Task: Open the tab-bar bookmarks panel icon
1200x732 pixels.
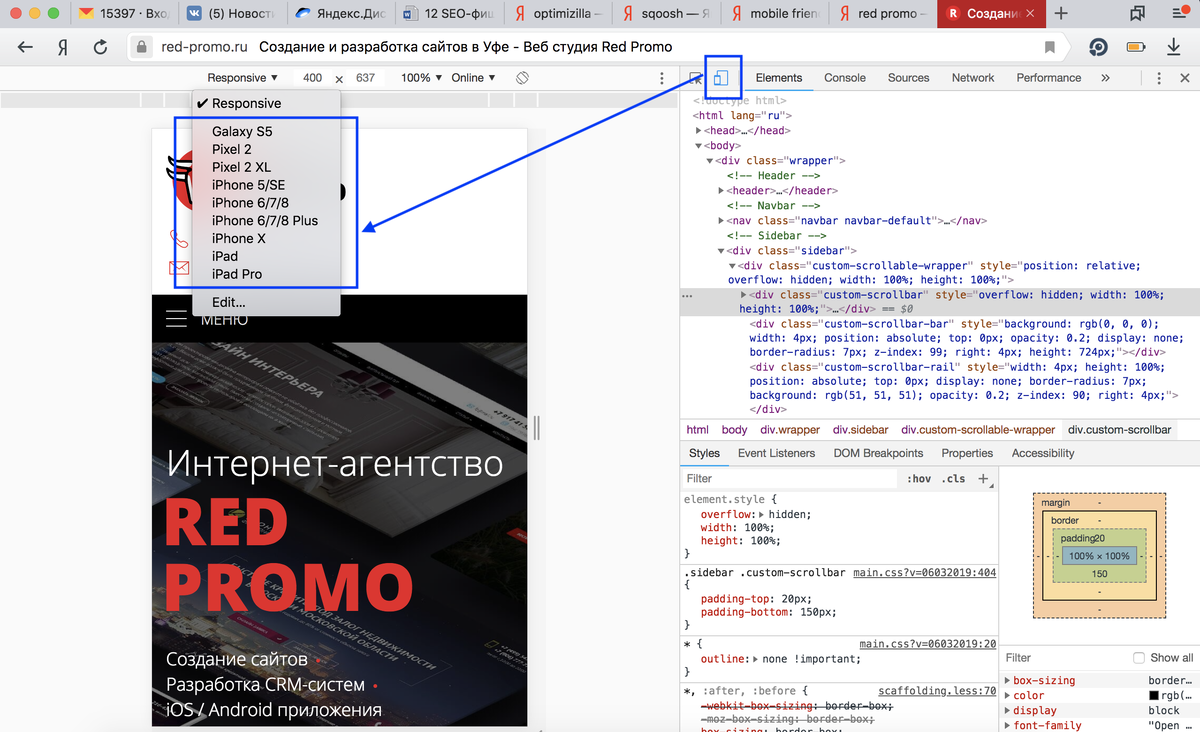Action: click(x=1136, y=14)
